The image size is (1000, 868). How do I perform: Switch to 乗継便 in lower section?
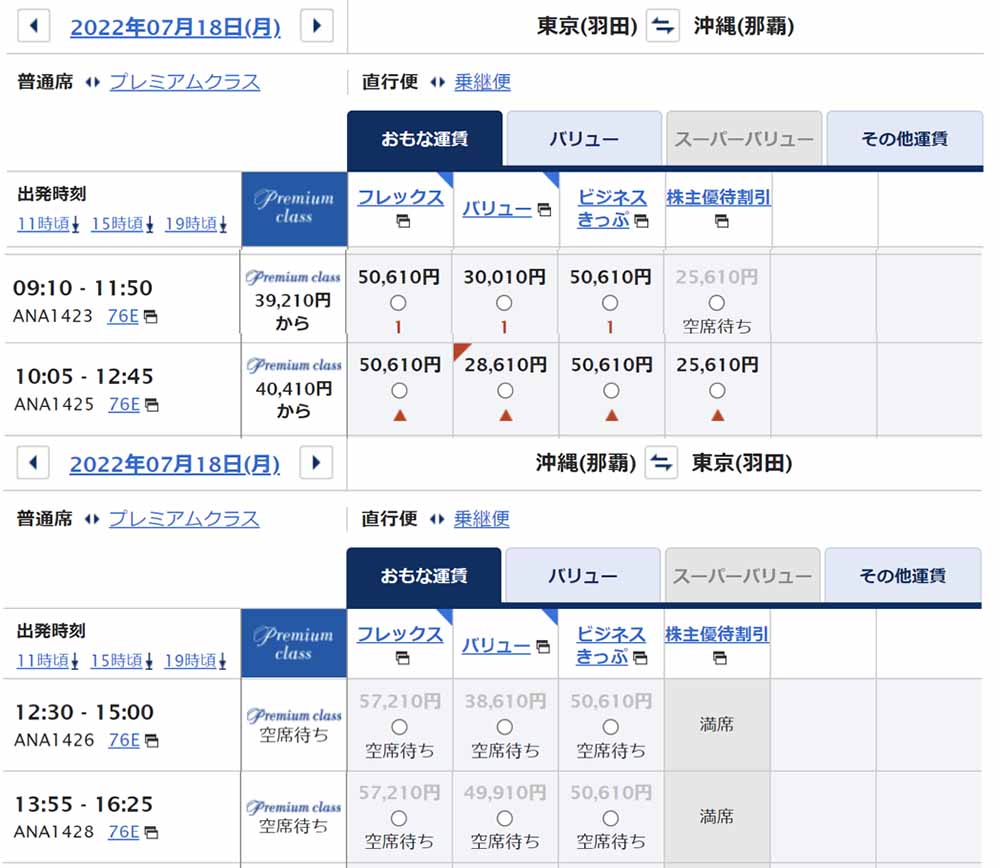pyautogui.click(x=482, y=519)
